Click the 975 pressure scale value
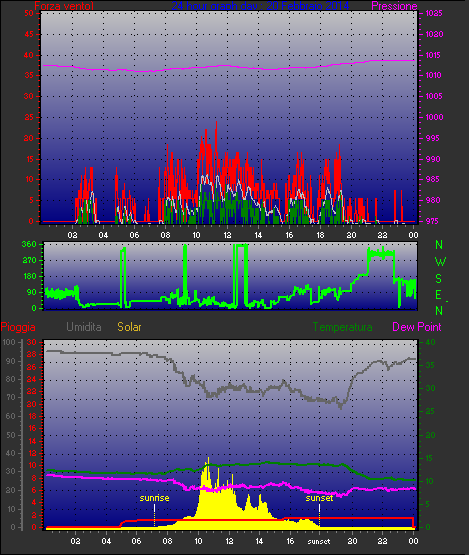The width and height of the screenshot is (469, 555). (x=432, y=221)
